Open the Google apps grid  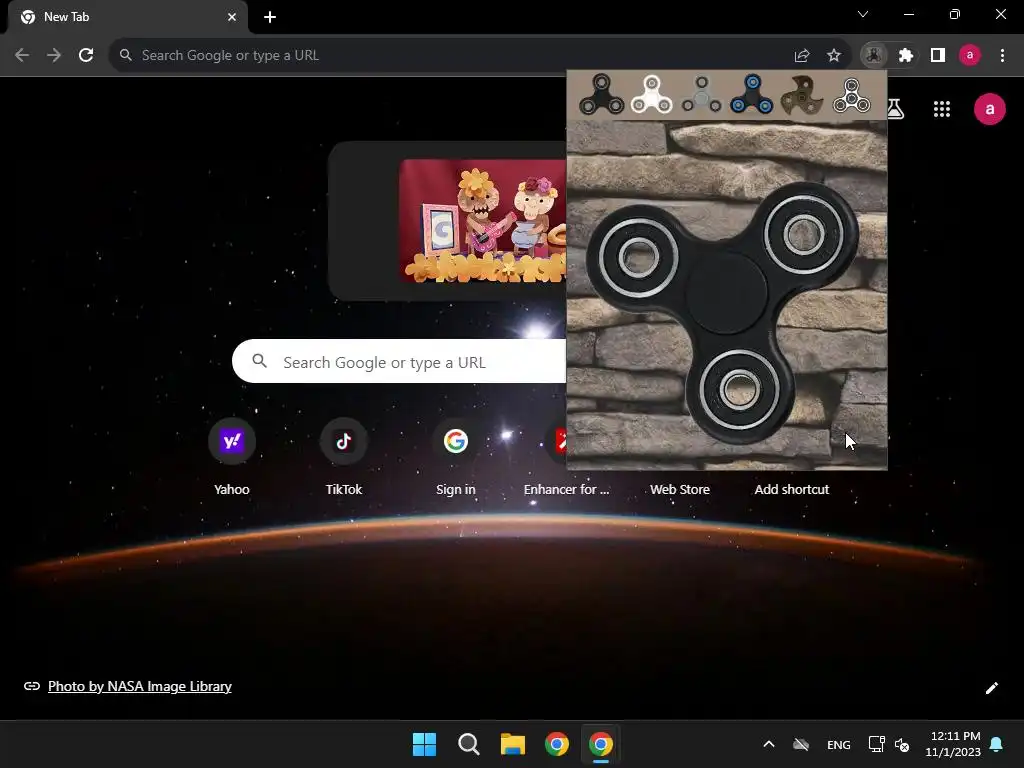pos(942,109)
